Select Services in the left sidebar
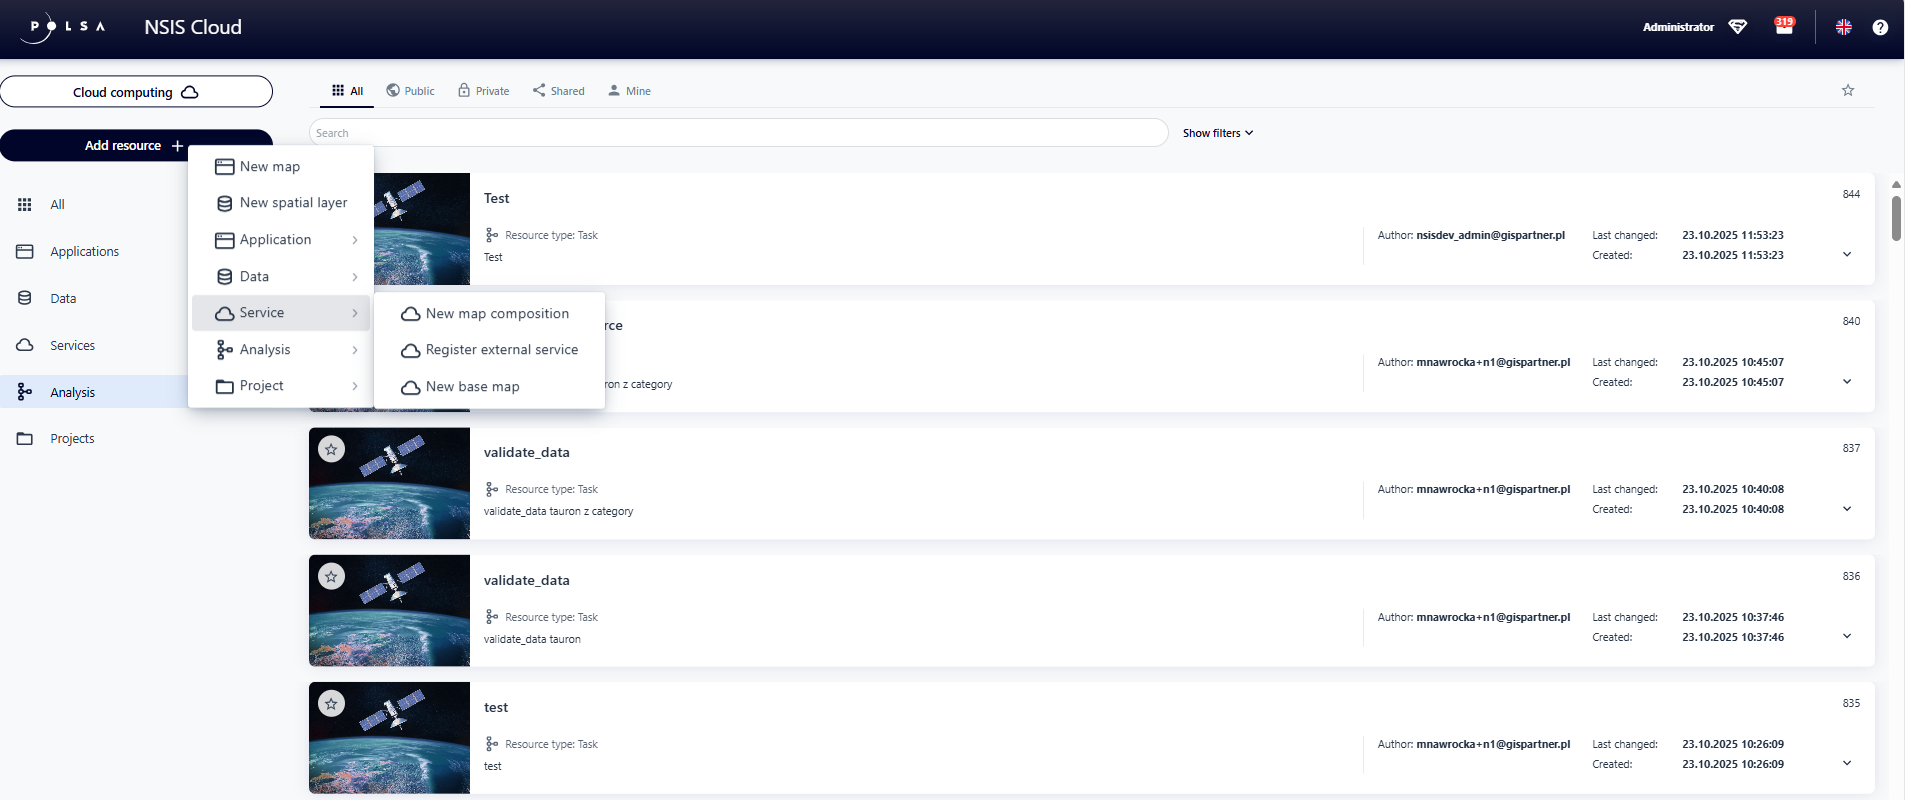Viewport: 1905px width, 800px height. tap(72, 346)
